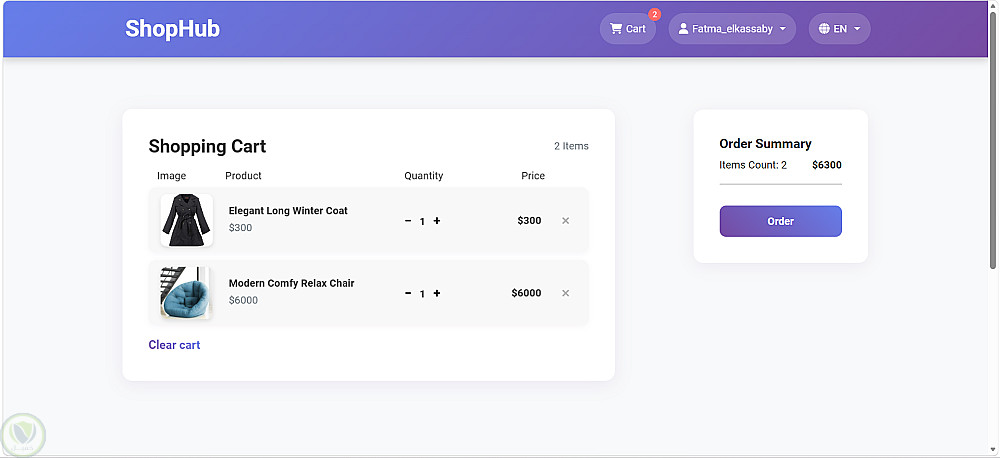
Task: Remove the Modern Comfy Relax Chair item
Action: pyautogui.click(x=565, y=293)
